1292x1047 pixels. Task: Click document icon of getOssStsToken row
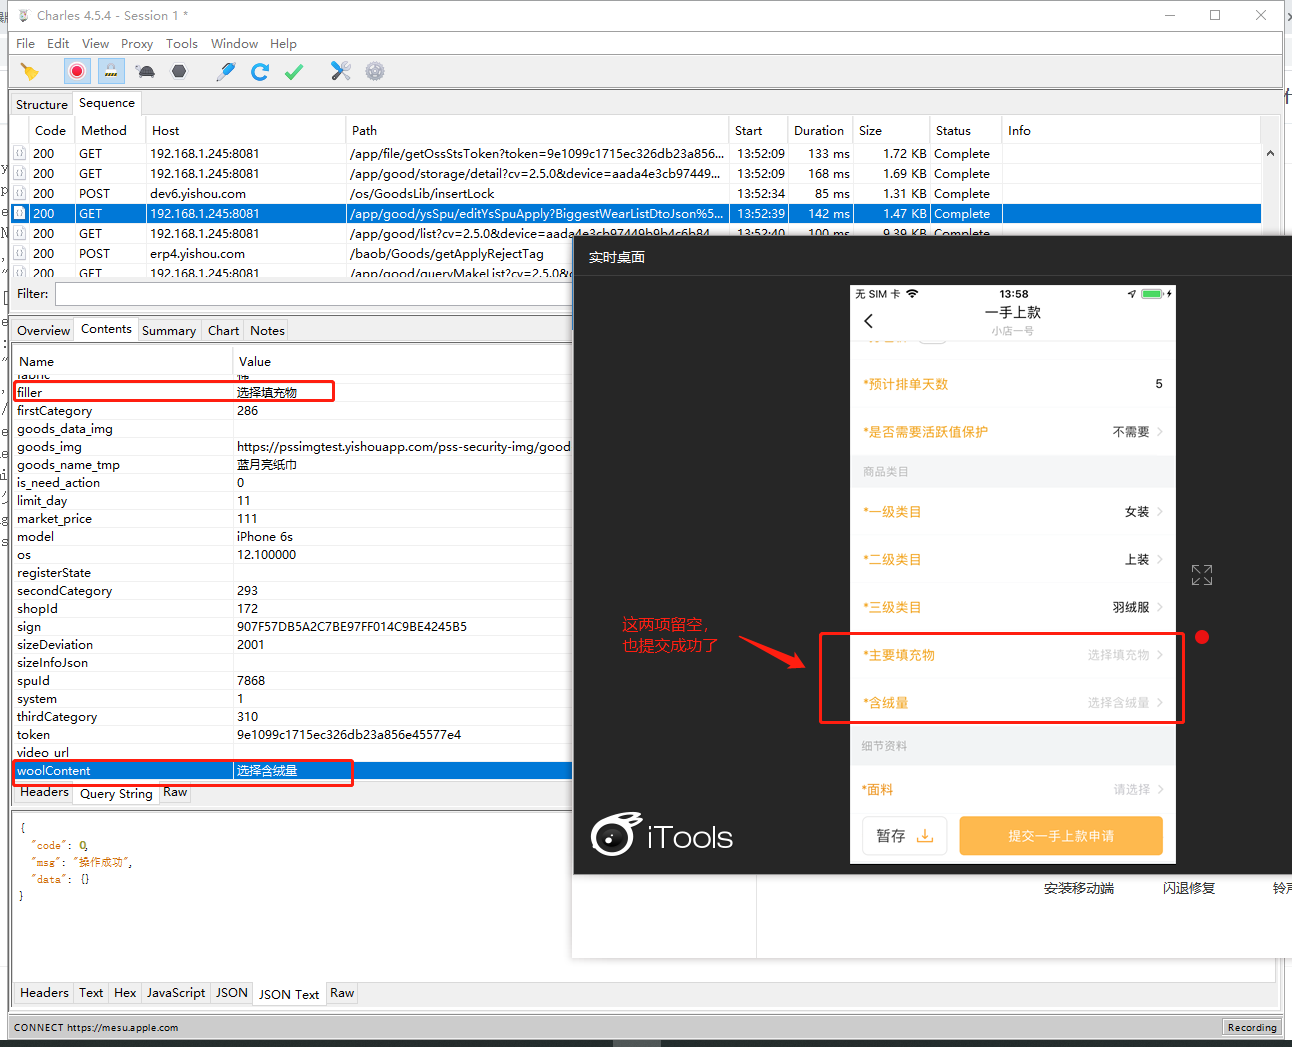19,153
